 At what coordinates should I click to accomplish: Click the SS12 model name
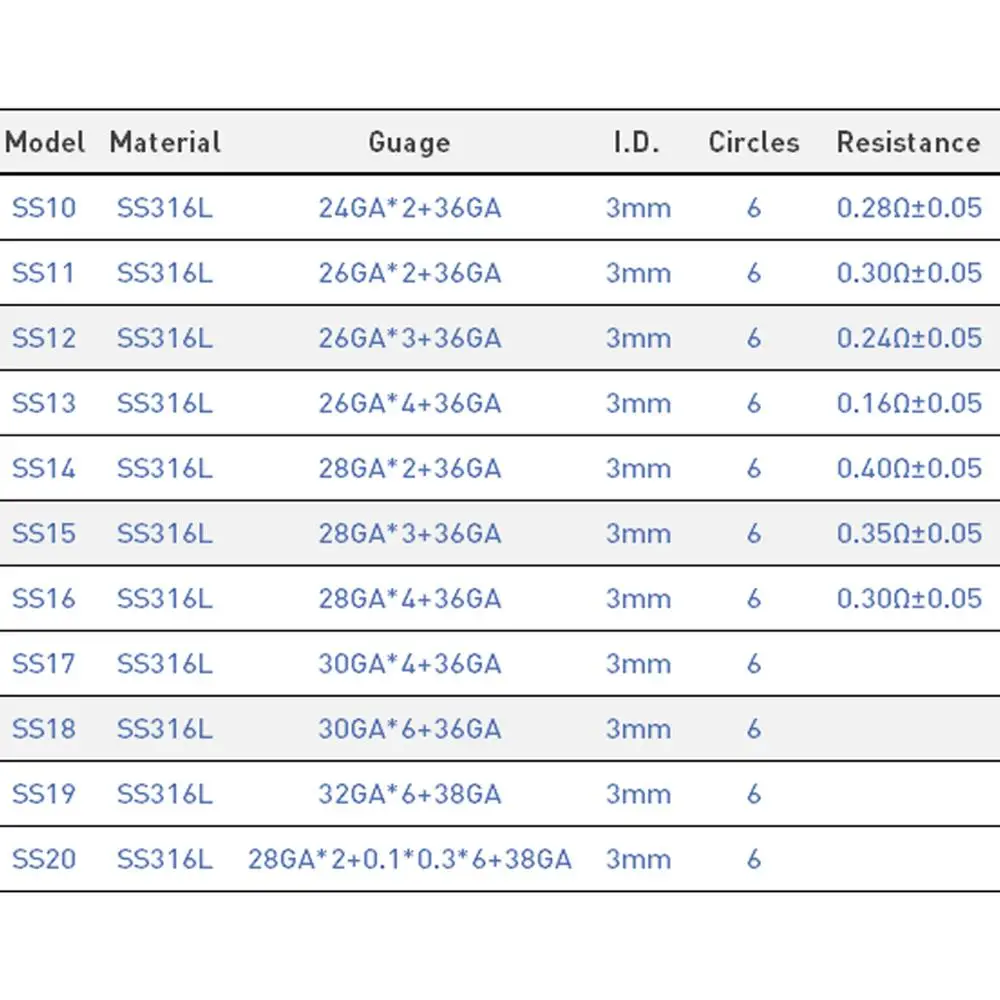tap(44, 338)
